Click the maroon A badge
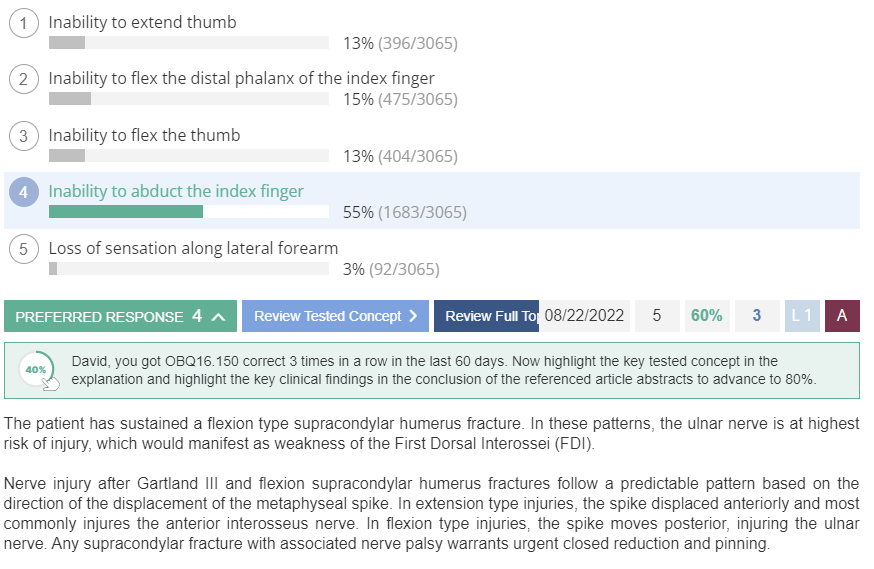 point(842,316)
